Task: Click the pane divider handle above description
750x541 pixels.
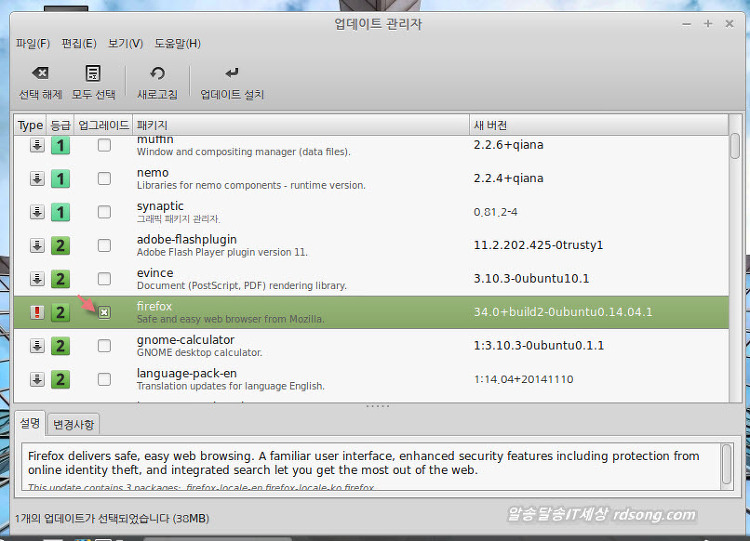Action: click(x=377, y=406)
